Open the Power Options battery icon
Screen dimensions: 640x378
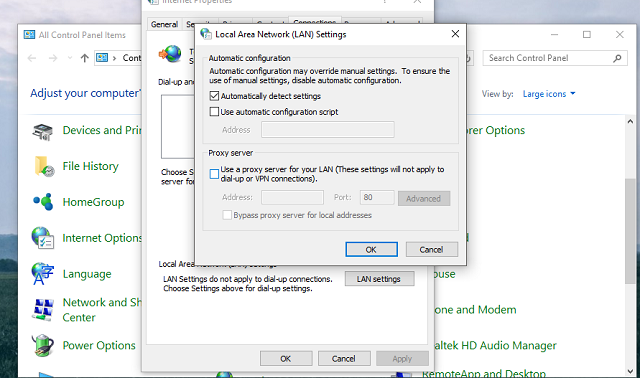(43, 345)
